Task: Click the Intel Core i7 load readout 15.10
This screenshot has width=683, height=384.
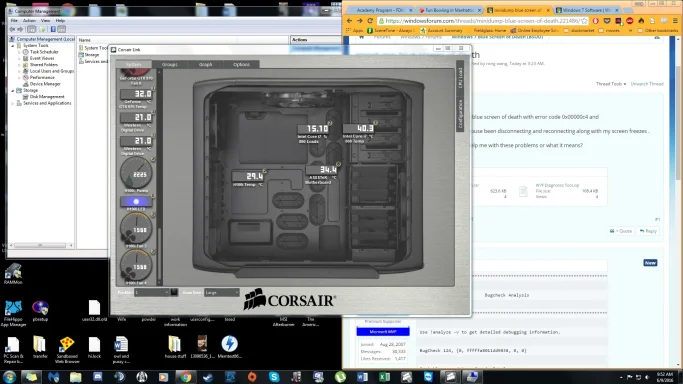Action: [x=314, y=129]
